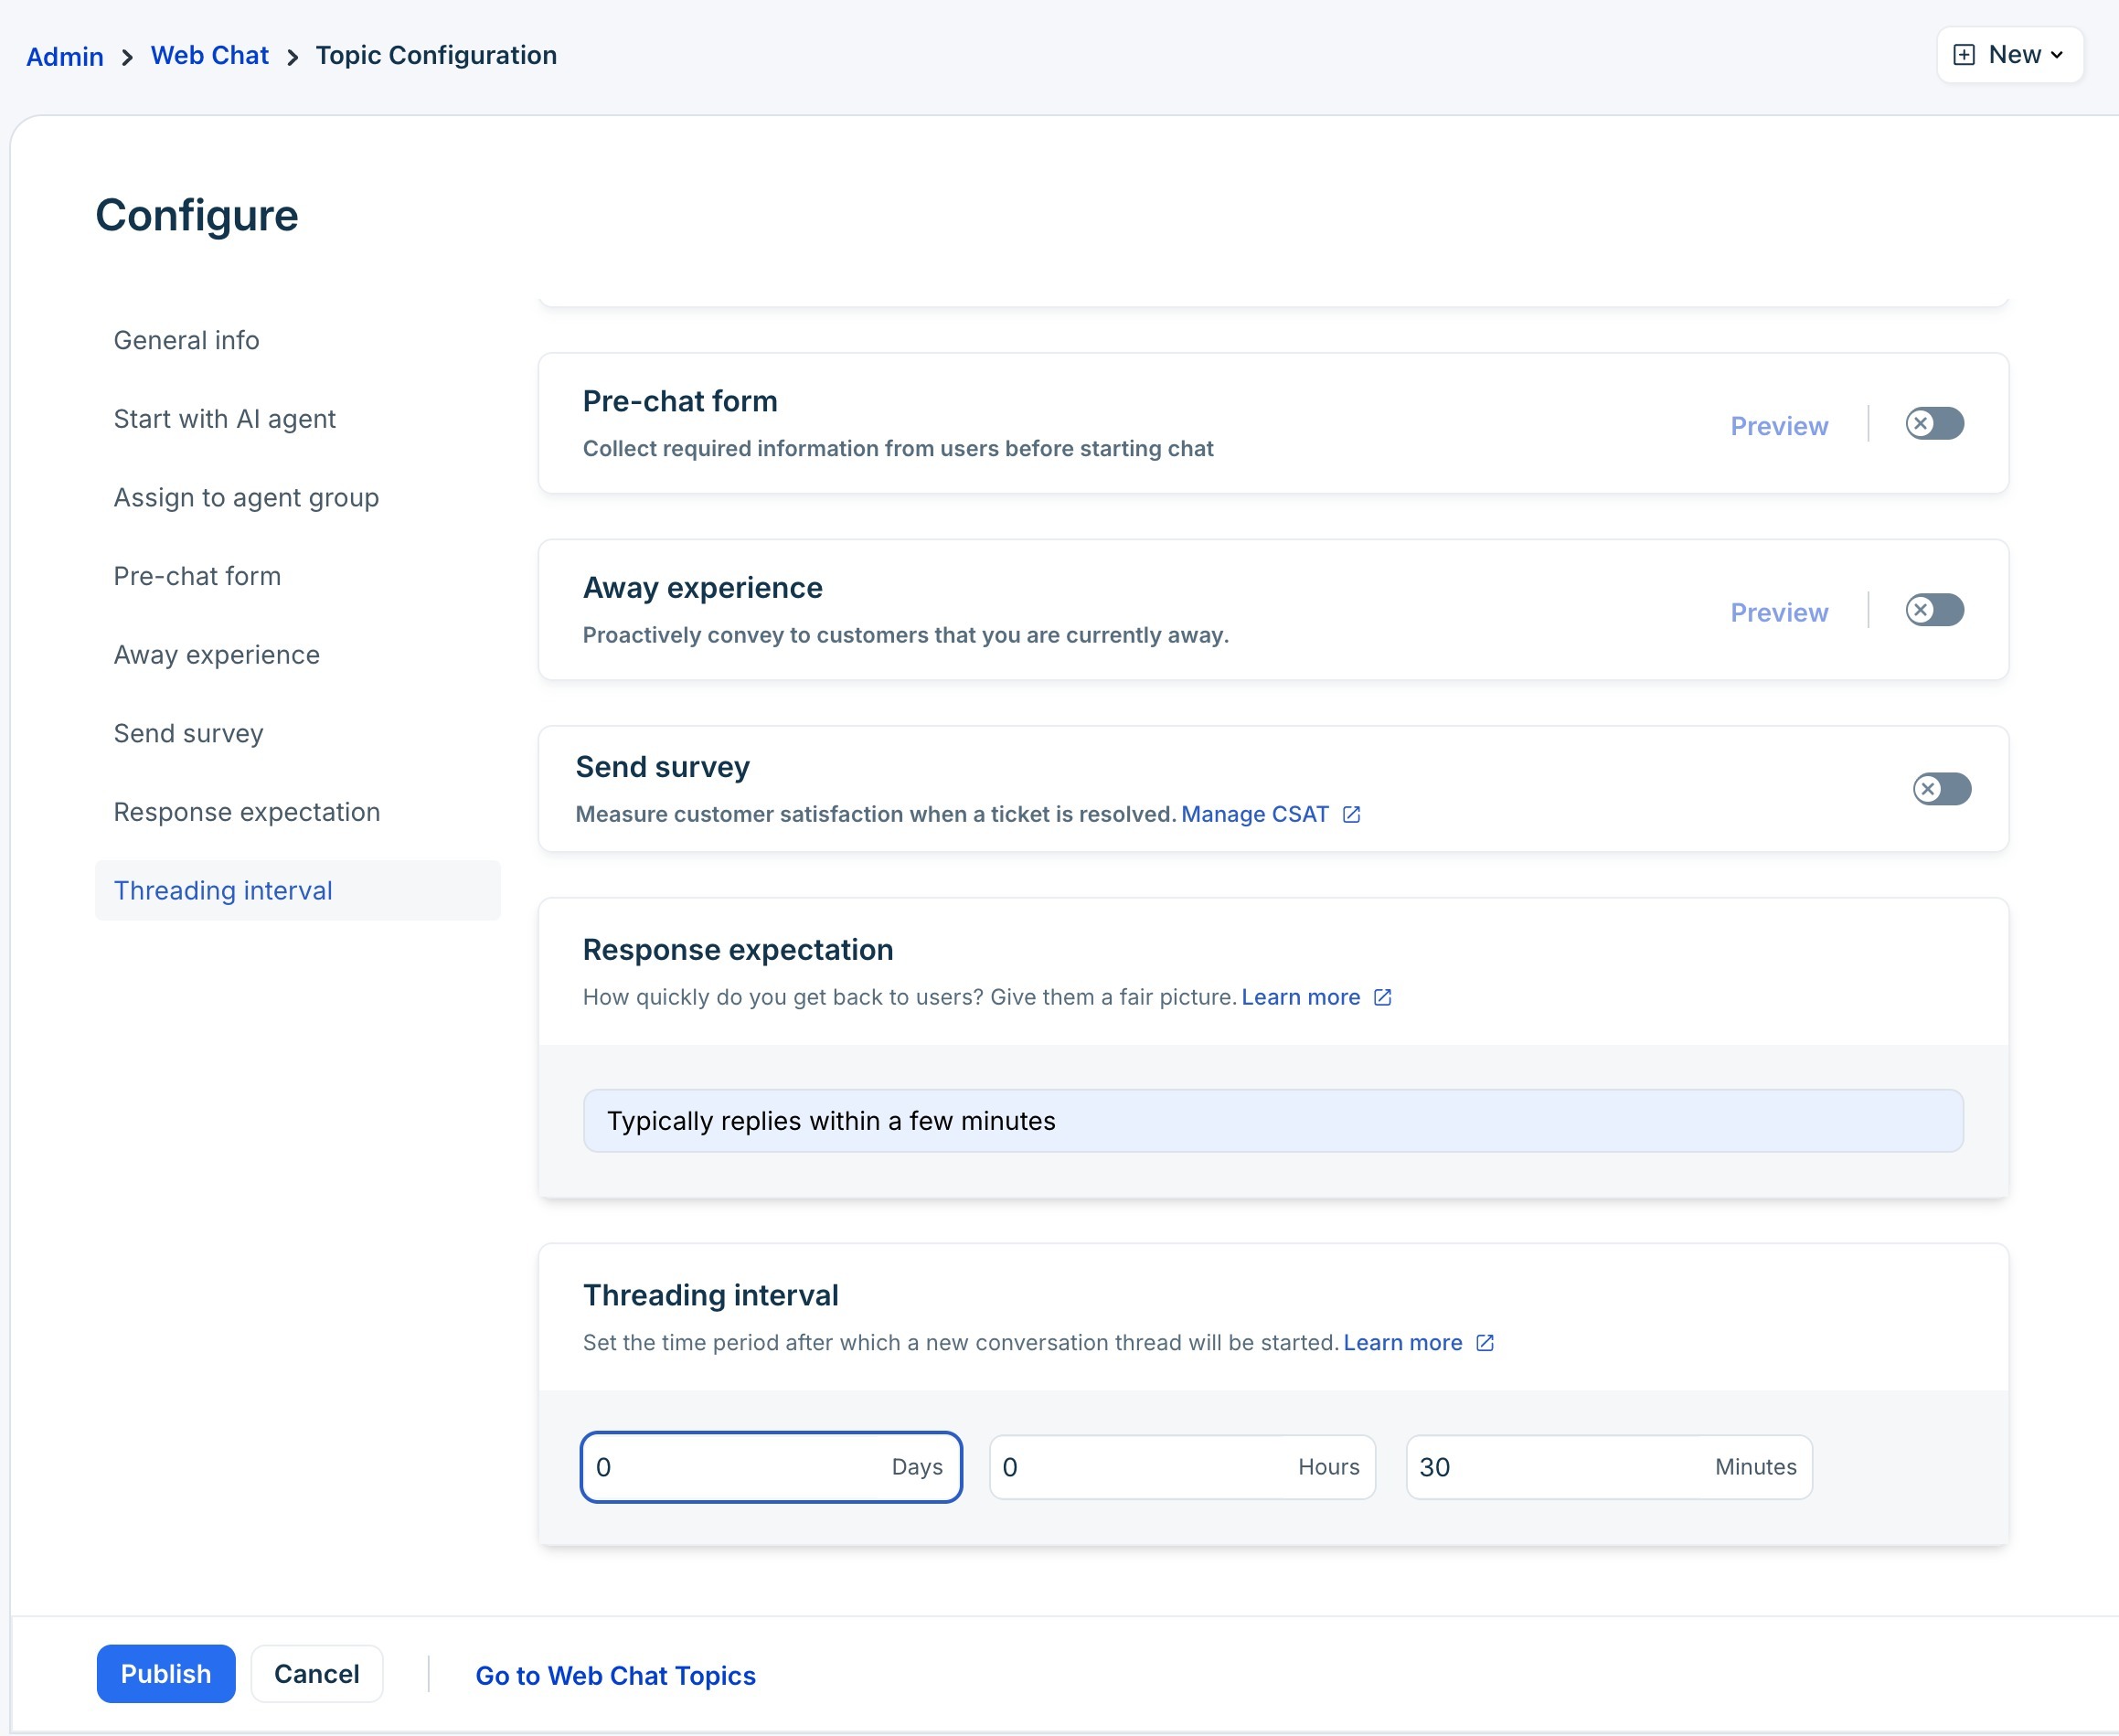The height and width of the screenshot is (1736, 2119).
Task: Click the Minutes input field
Action: [1560, 1468]
